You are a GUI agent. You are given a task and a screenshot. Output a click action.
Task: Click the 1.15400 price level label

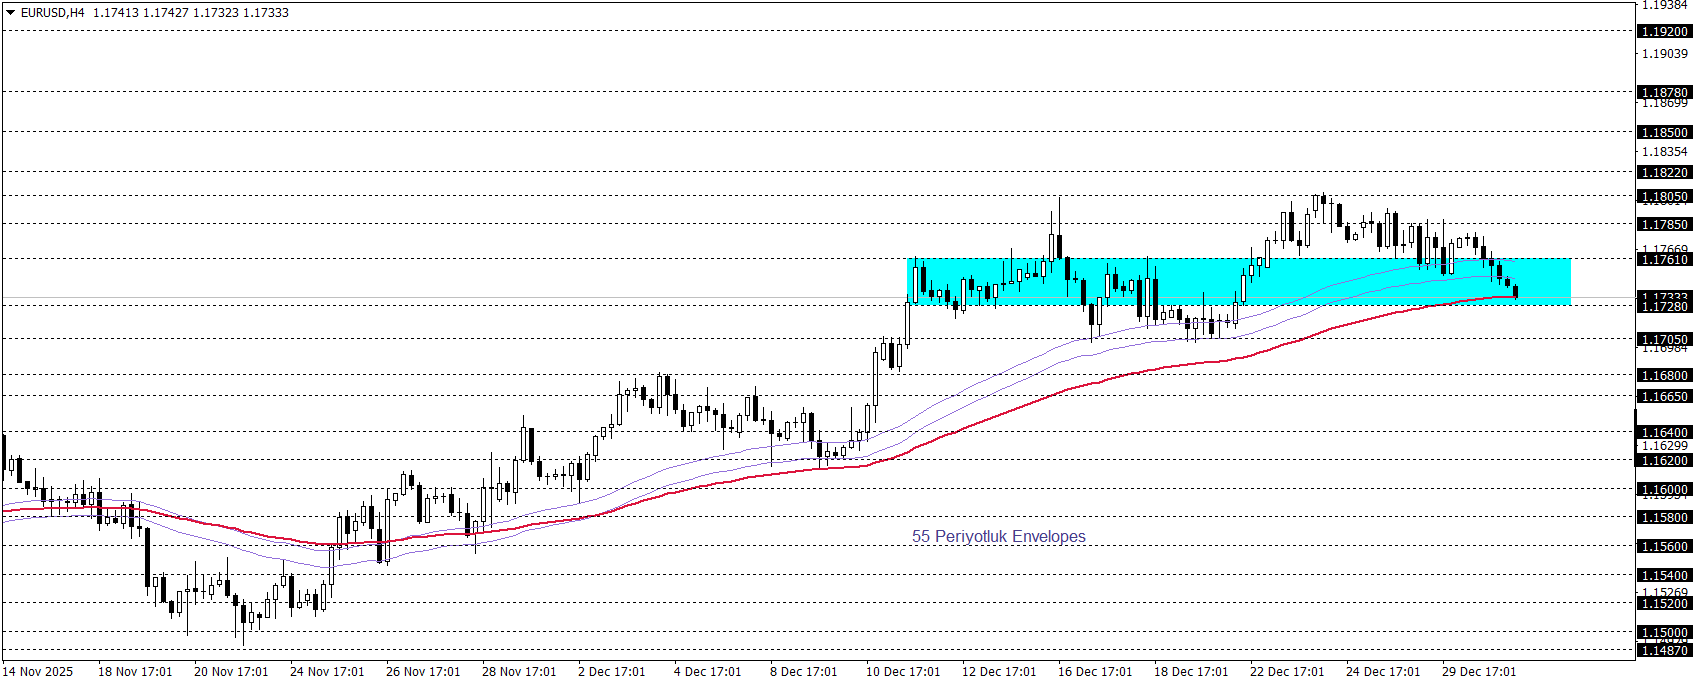click(1665, 576)
